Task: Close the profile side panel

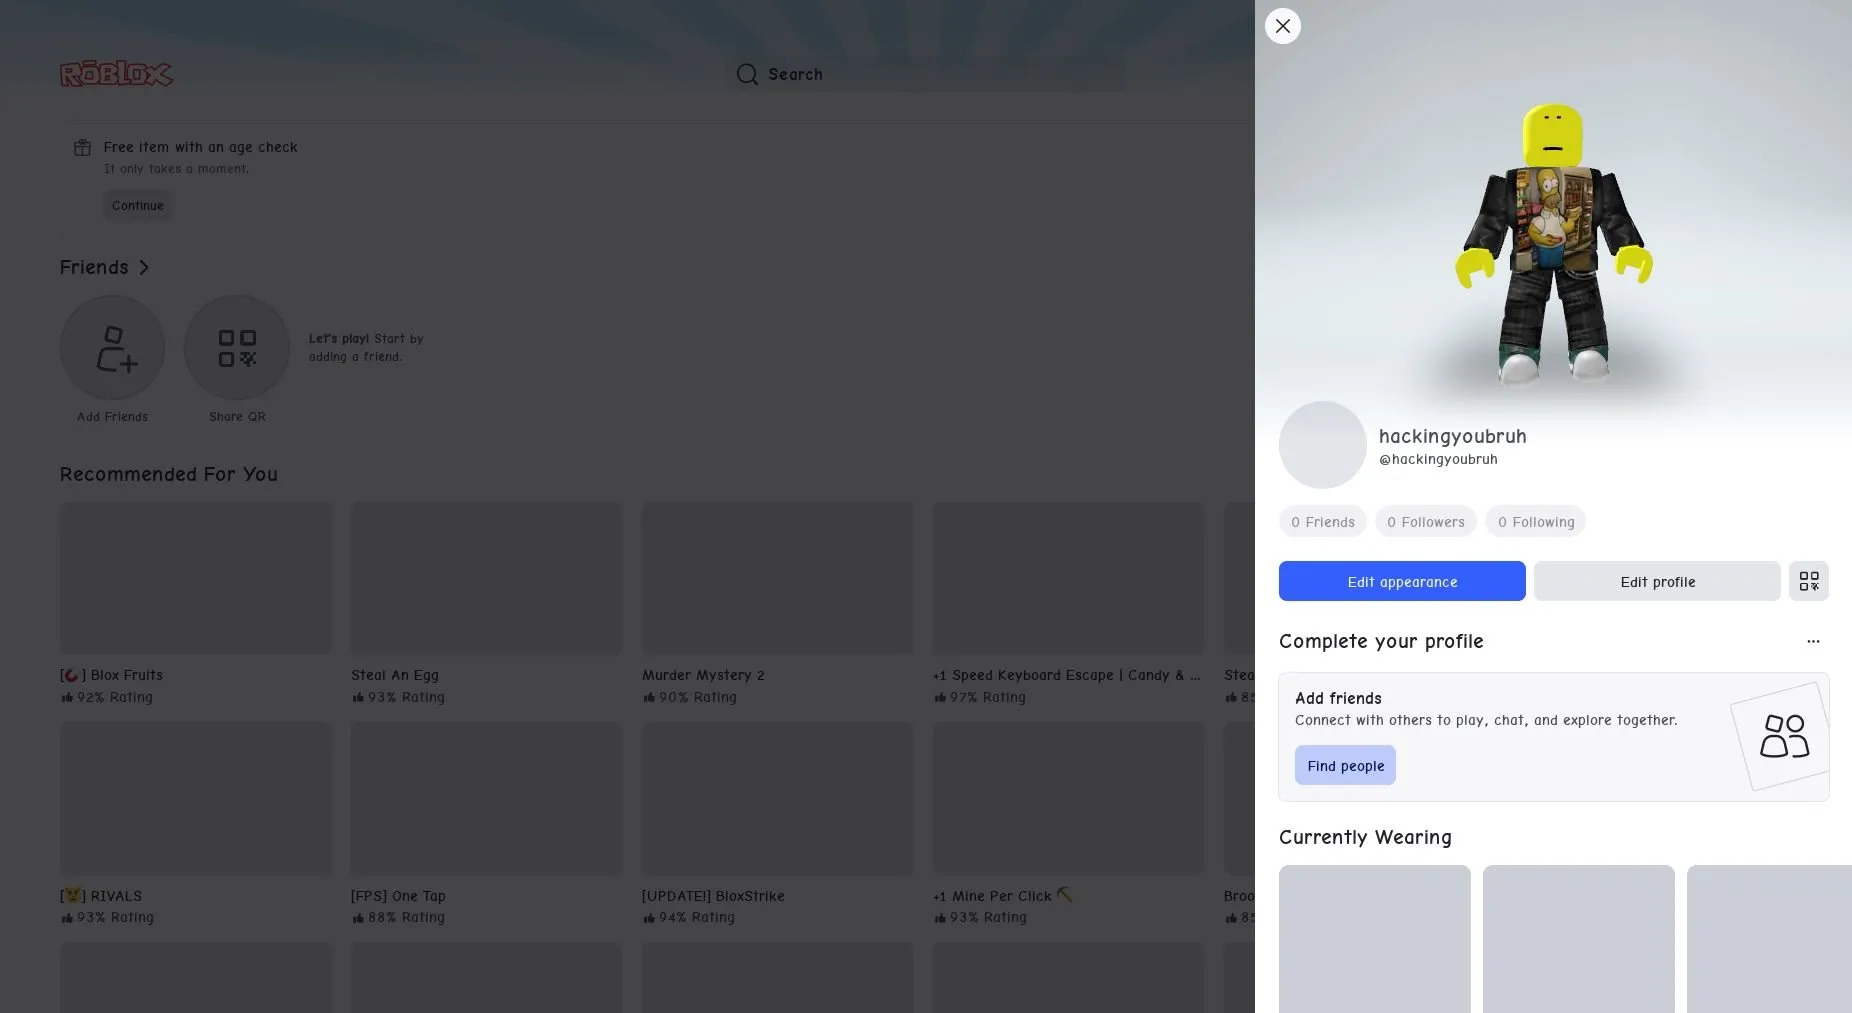Action: pos(1282,26)
